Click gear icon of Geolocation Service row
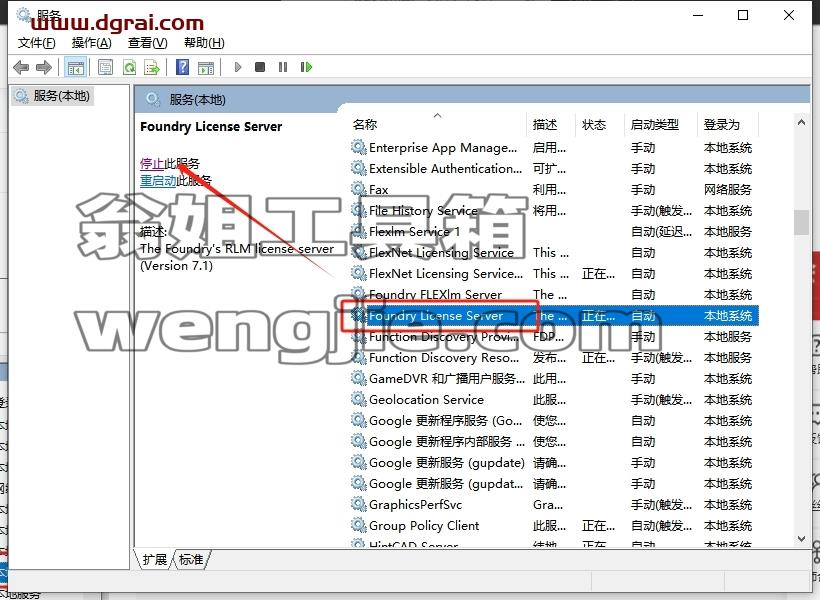Screen dimensions: 820x600 click(358, 400)
